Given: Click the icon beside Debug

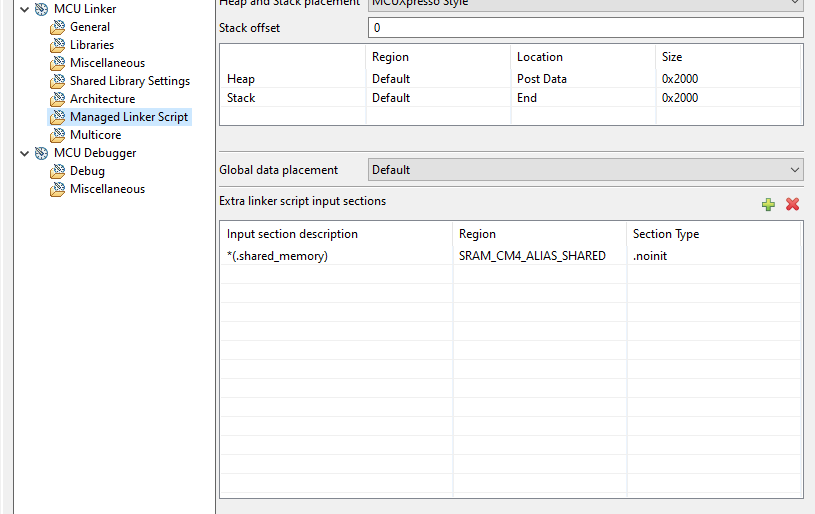Looking at the screenshot, I should coord(58,171).
